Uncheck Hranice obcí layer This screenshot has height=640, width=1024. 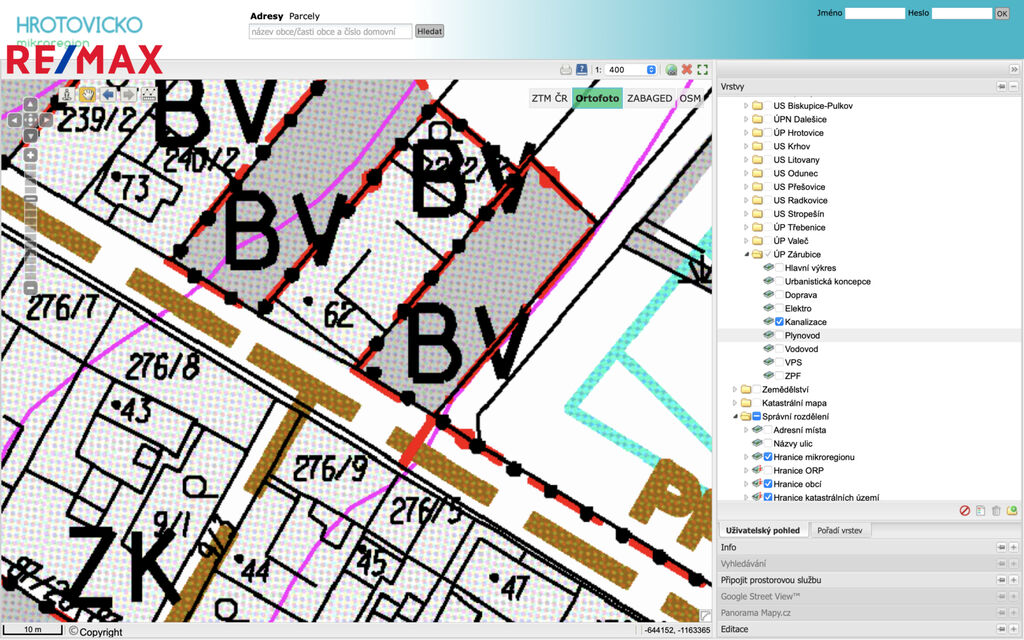(768, 484)
